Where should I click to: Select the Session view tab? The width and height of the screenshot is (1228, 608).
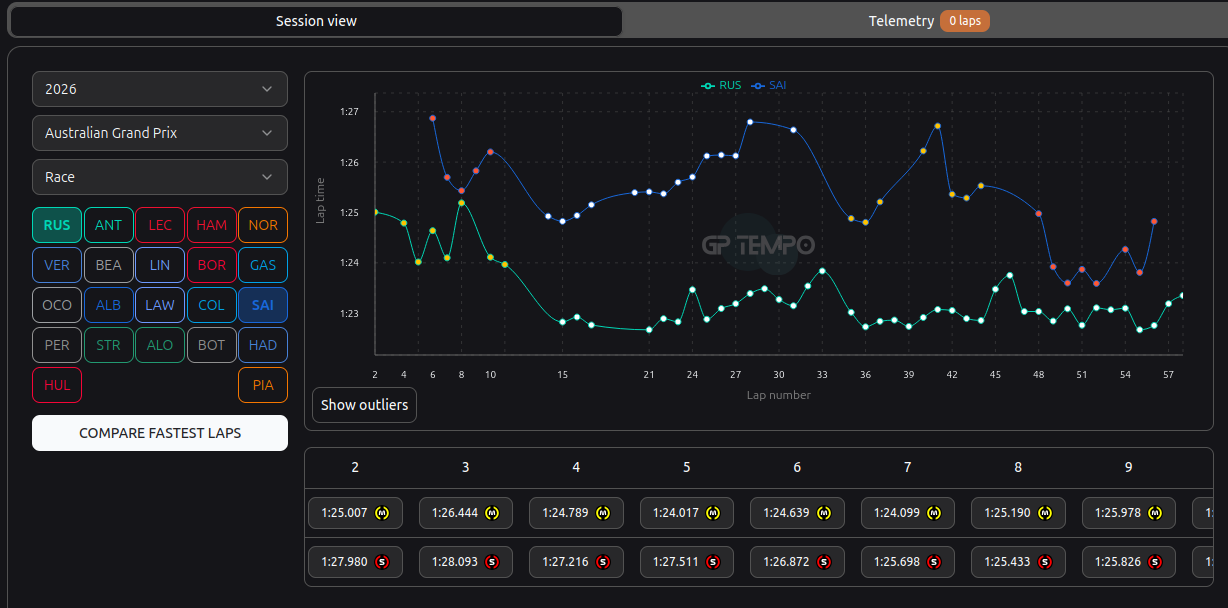tap(316, 21)
